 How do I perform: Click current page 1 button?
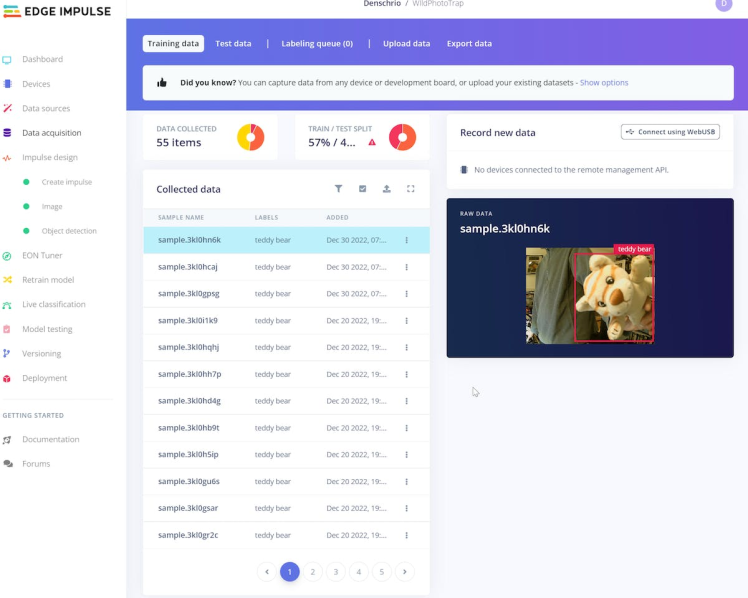(290, 571)
